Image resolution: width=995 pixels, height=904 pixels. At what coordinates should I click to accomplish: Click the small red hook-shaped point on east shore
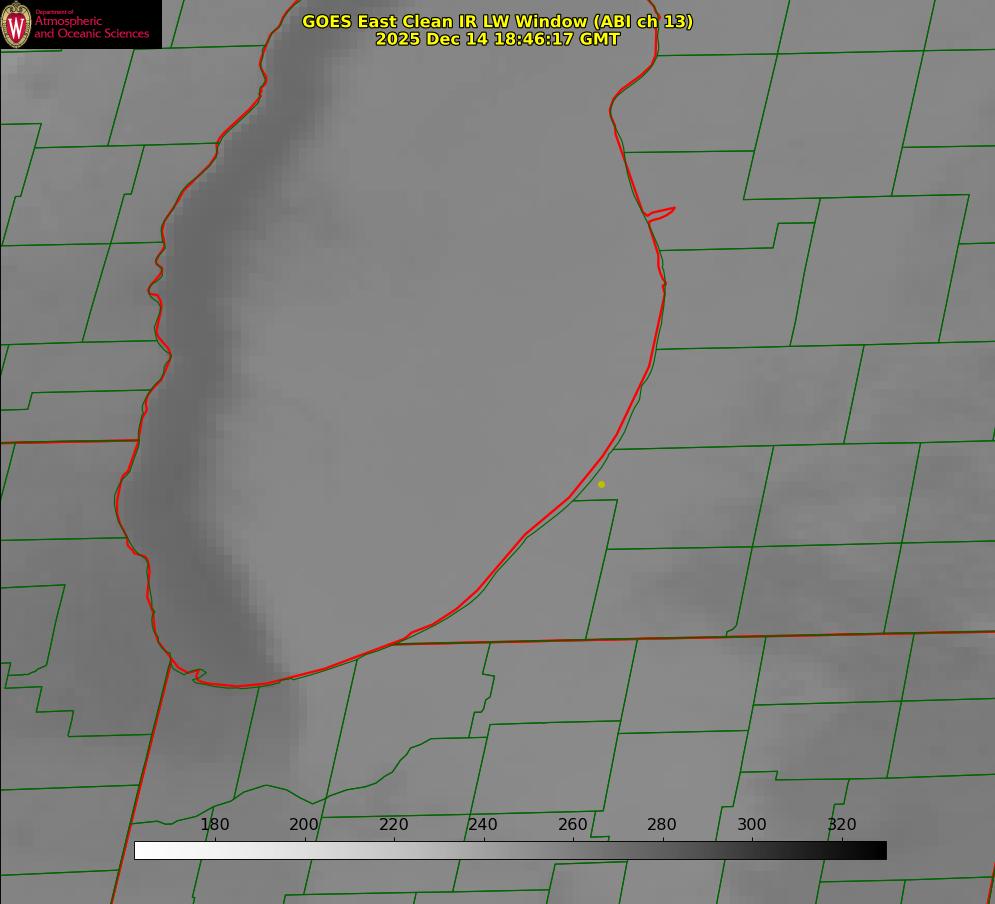point(664,212)
